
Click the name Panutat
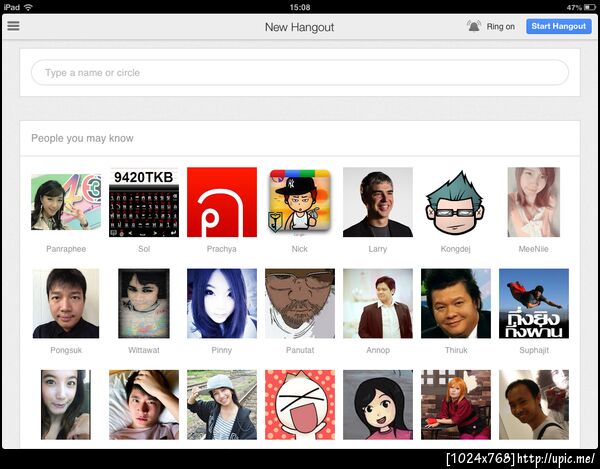300,350
